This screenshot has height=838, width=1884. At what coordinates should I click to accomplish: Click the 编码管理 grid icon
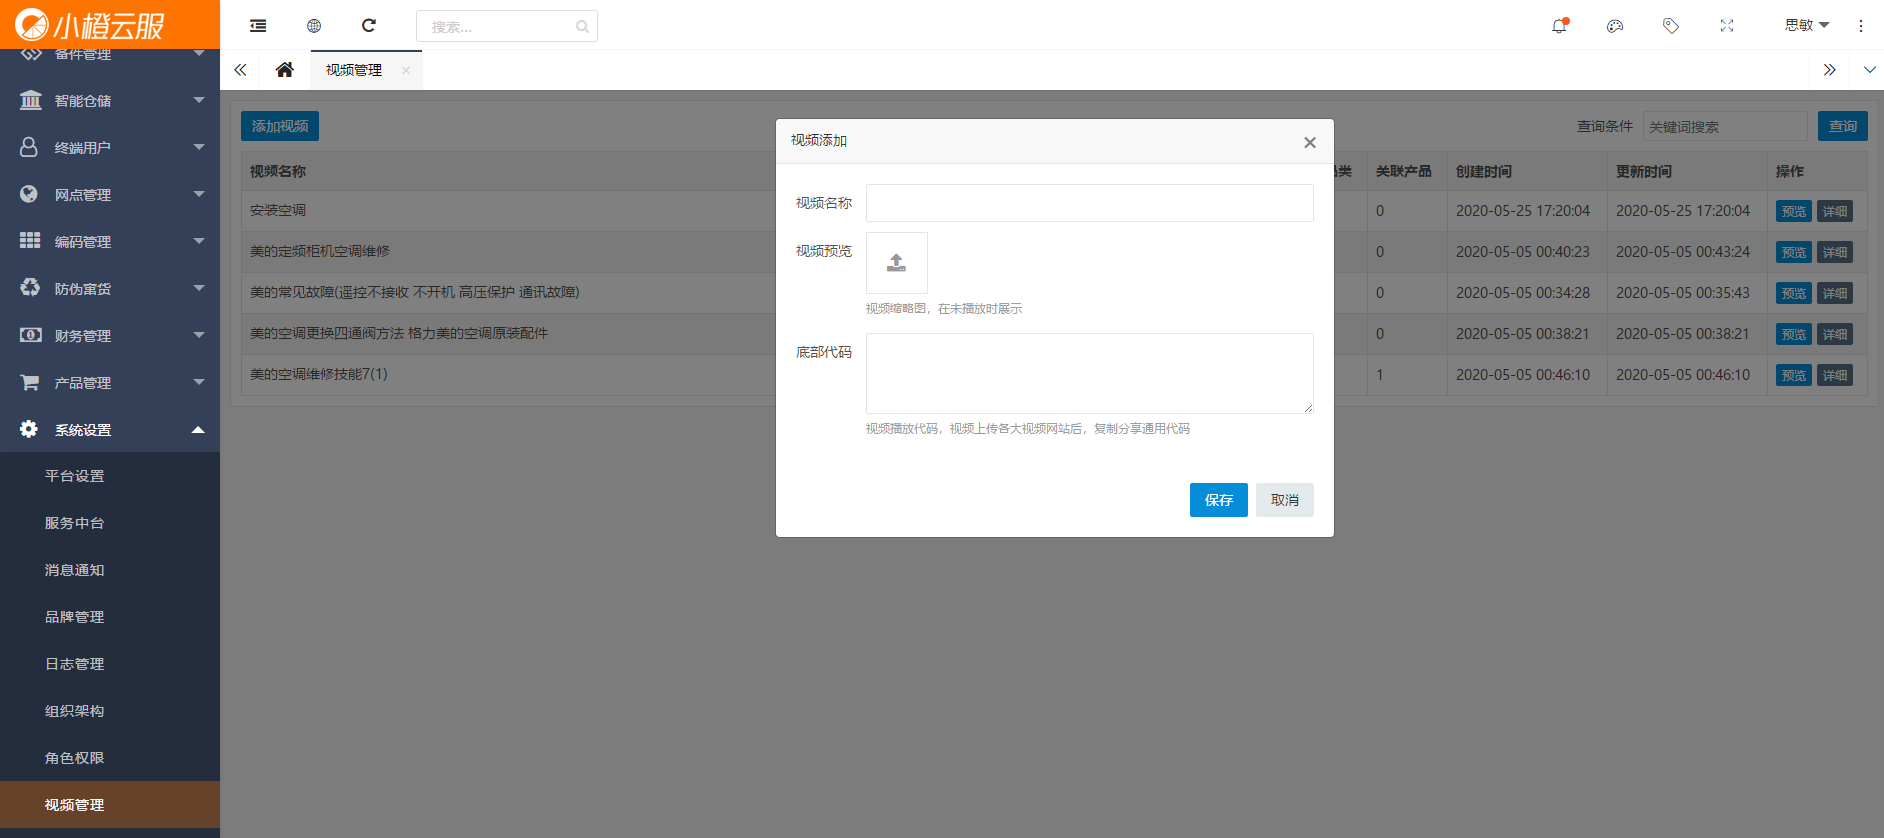30,241
